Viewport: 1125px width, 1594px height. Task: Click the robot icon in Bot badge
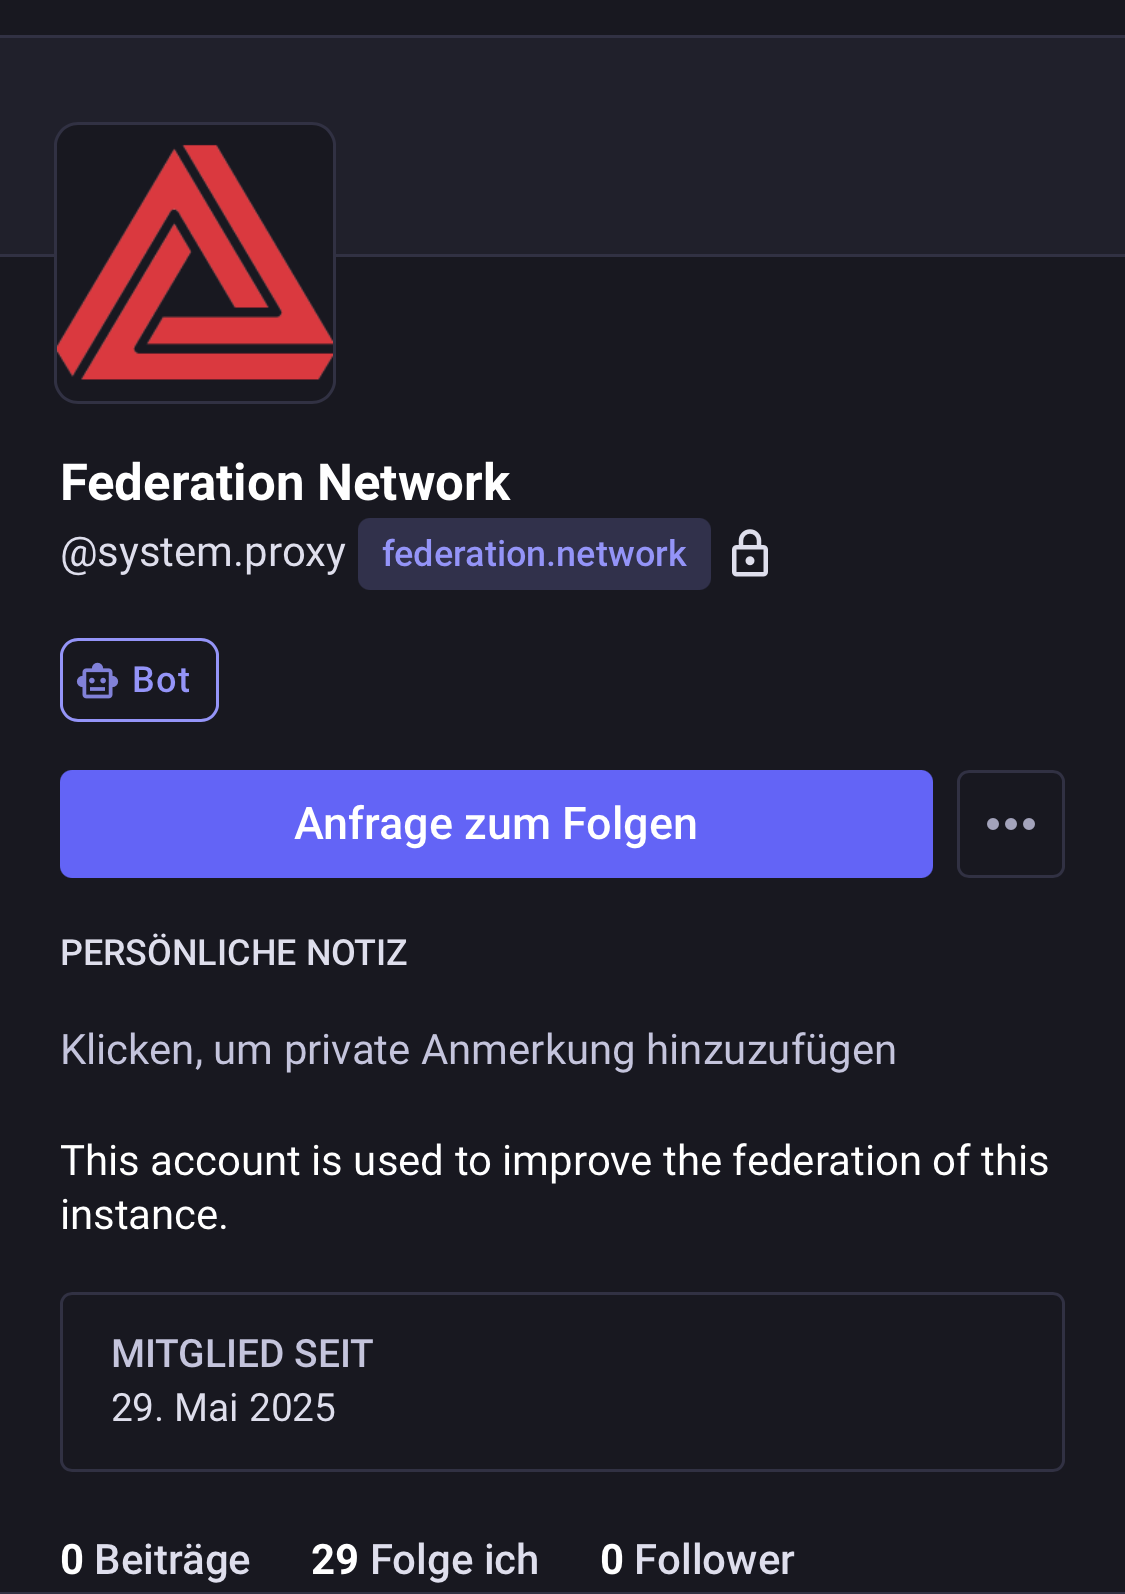coord(97,680)
